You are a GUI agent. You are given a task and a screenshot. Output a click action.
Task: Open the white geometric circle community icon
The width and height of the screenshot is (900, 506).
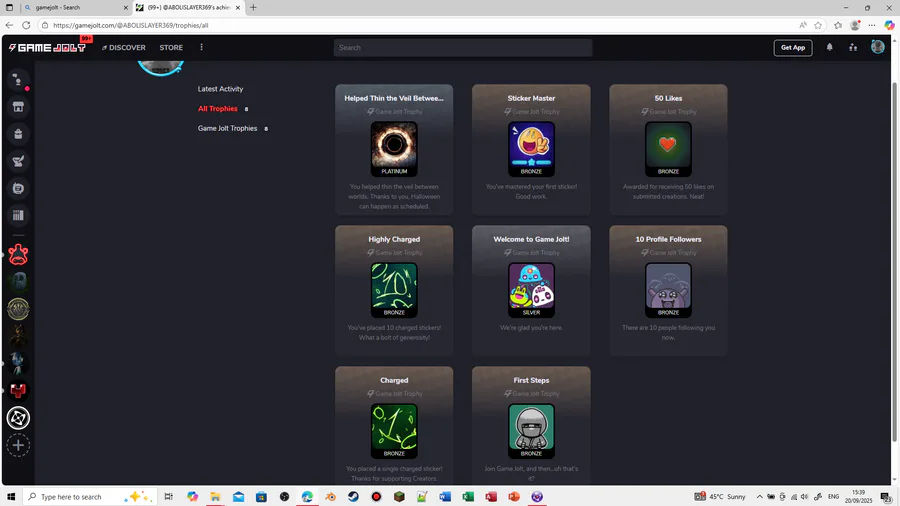(18, 418)
